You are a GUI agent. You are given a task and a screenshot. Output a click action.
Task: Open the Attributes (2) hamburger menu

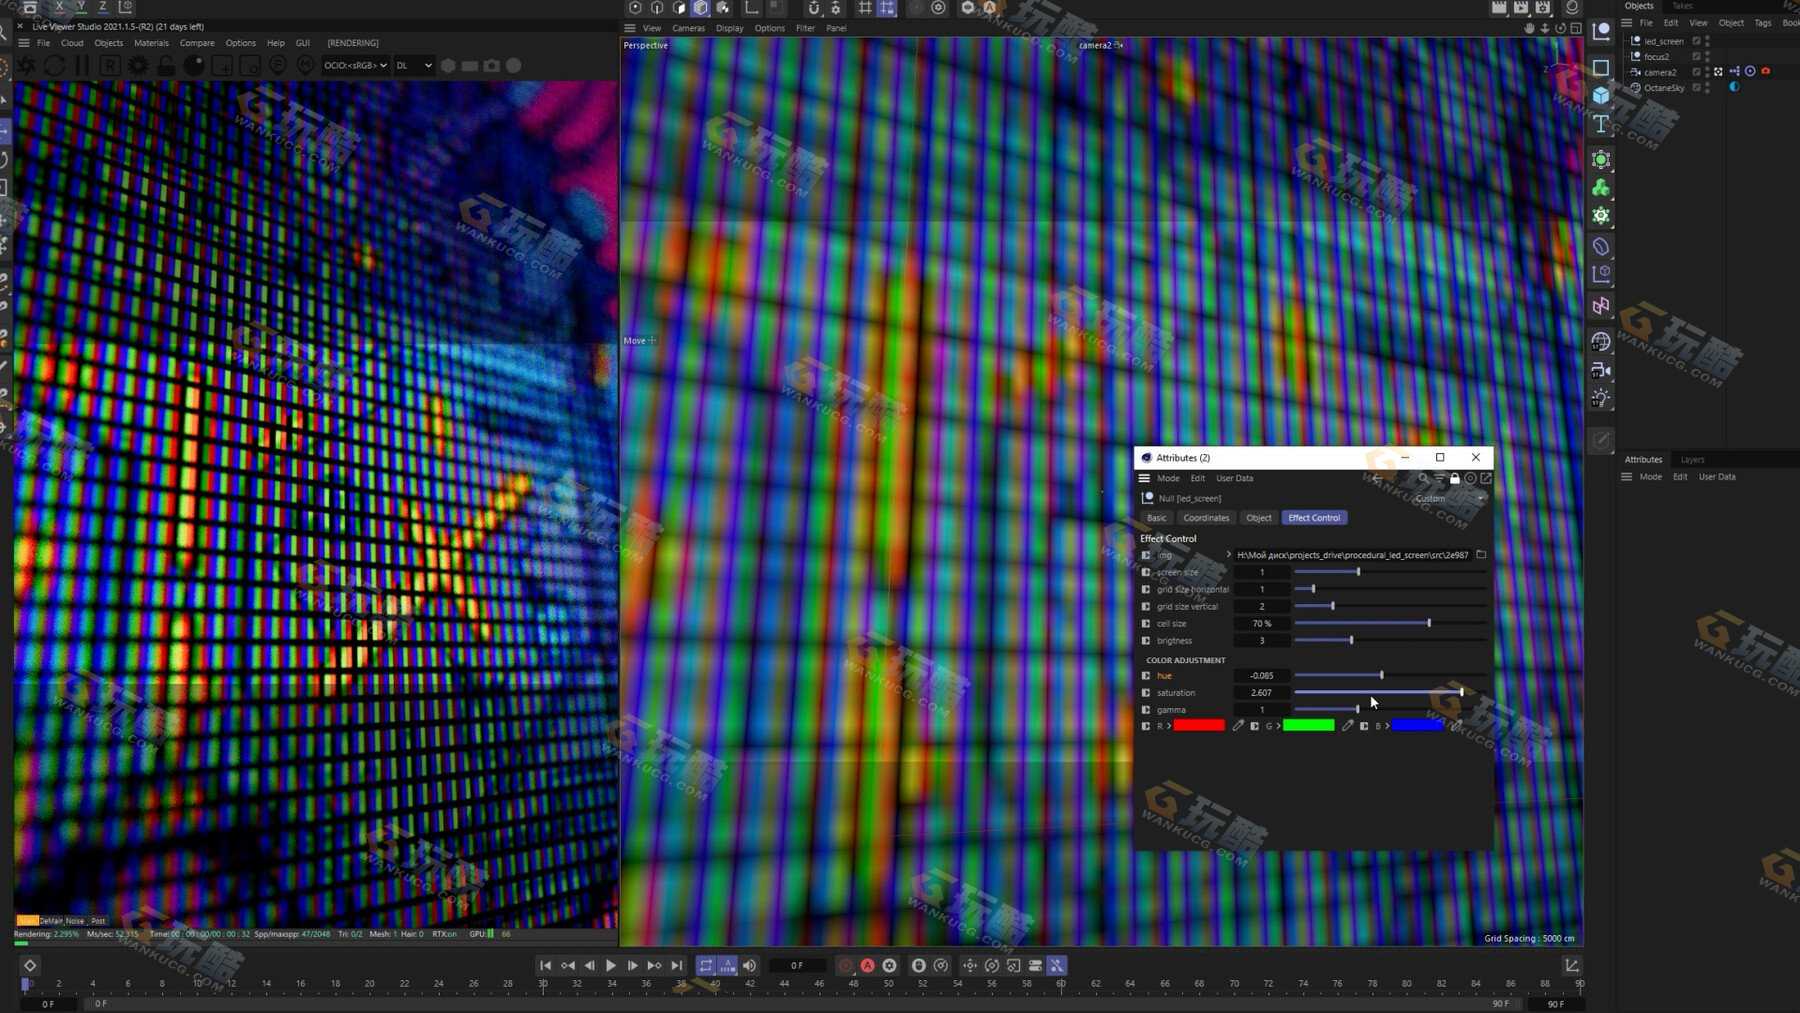[1144, 478]
